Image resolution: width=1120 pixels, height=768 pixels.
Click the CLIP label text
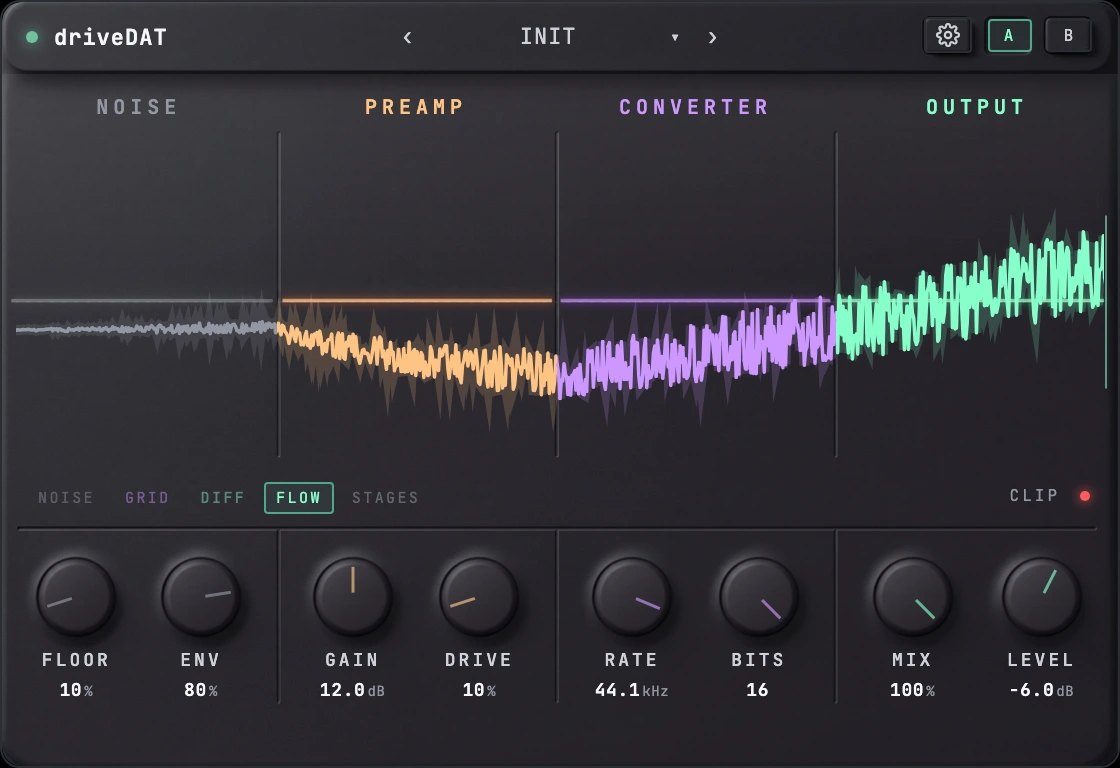(1034, 496)
